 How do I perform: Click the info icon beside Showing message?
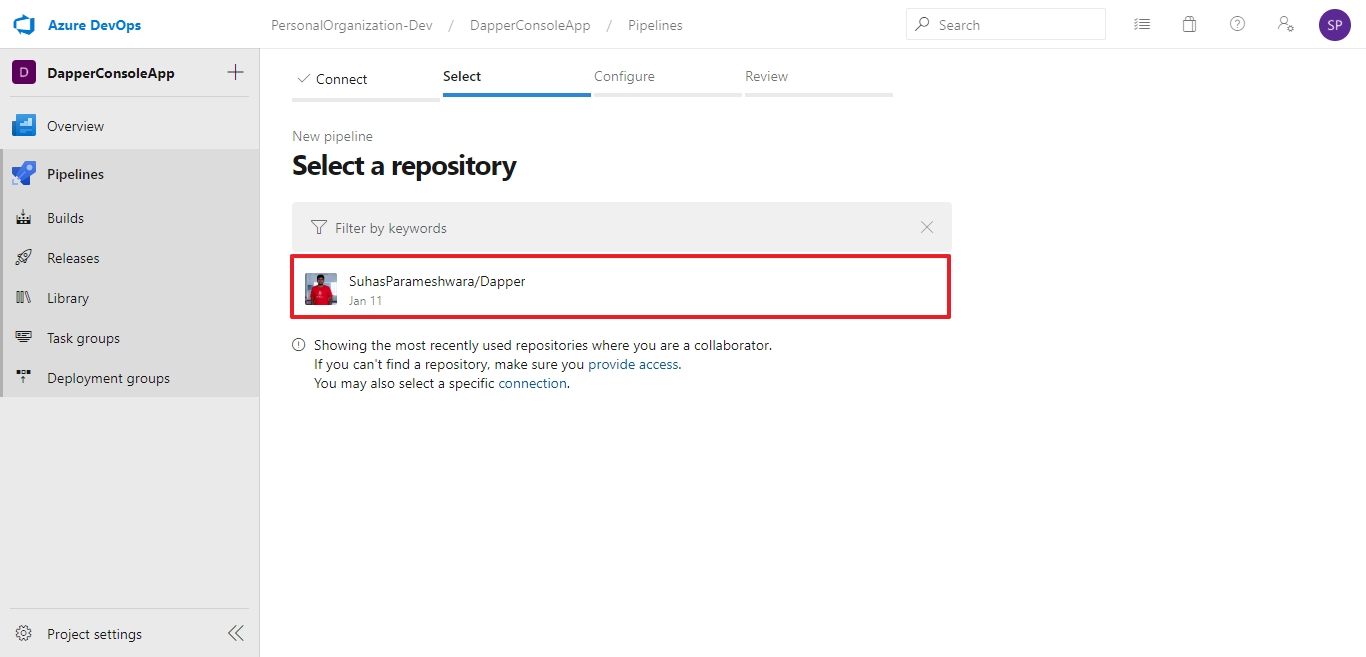pyautogui.click(x=299, y=345)
